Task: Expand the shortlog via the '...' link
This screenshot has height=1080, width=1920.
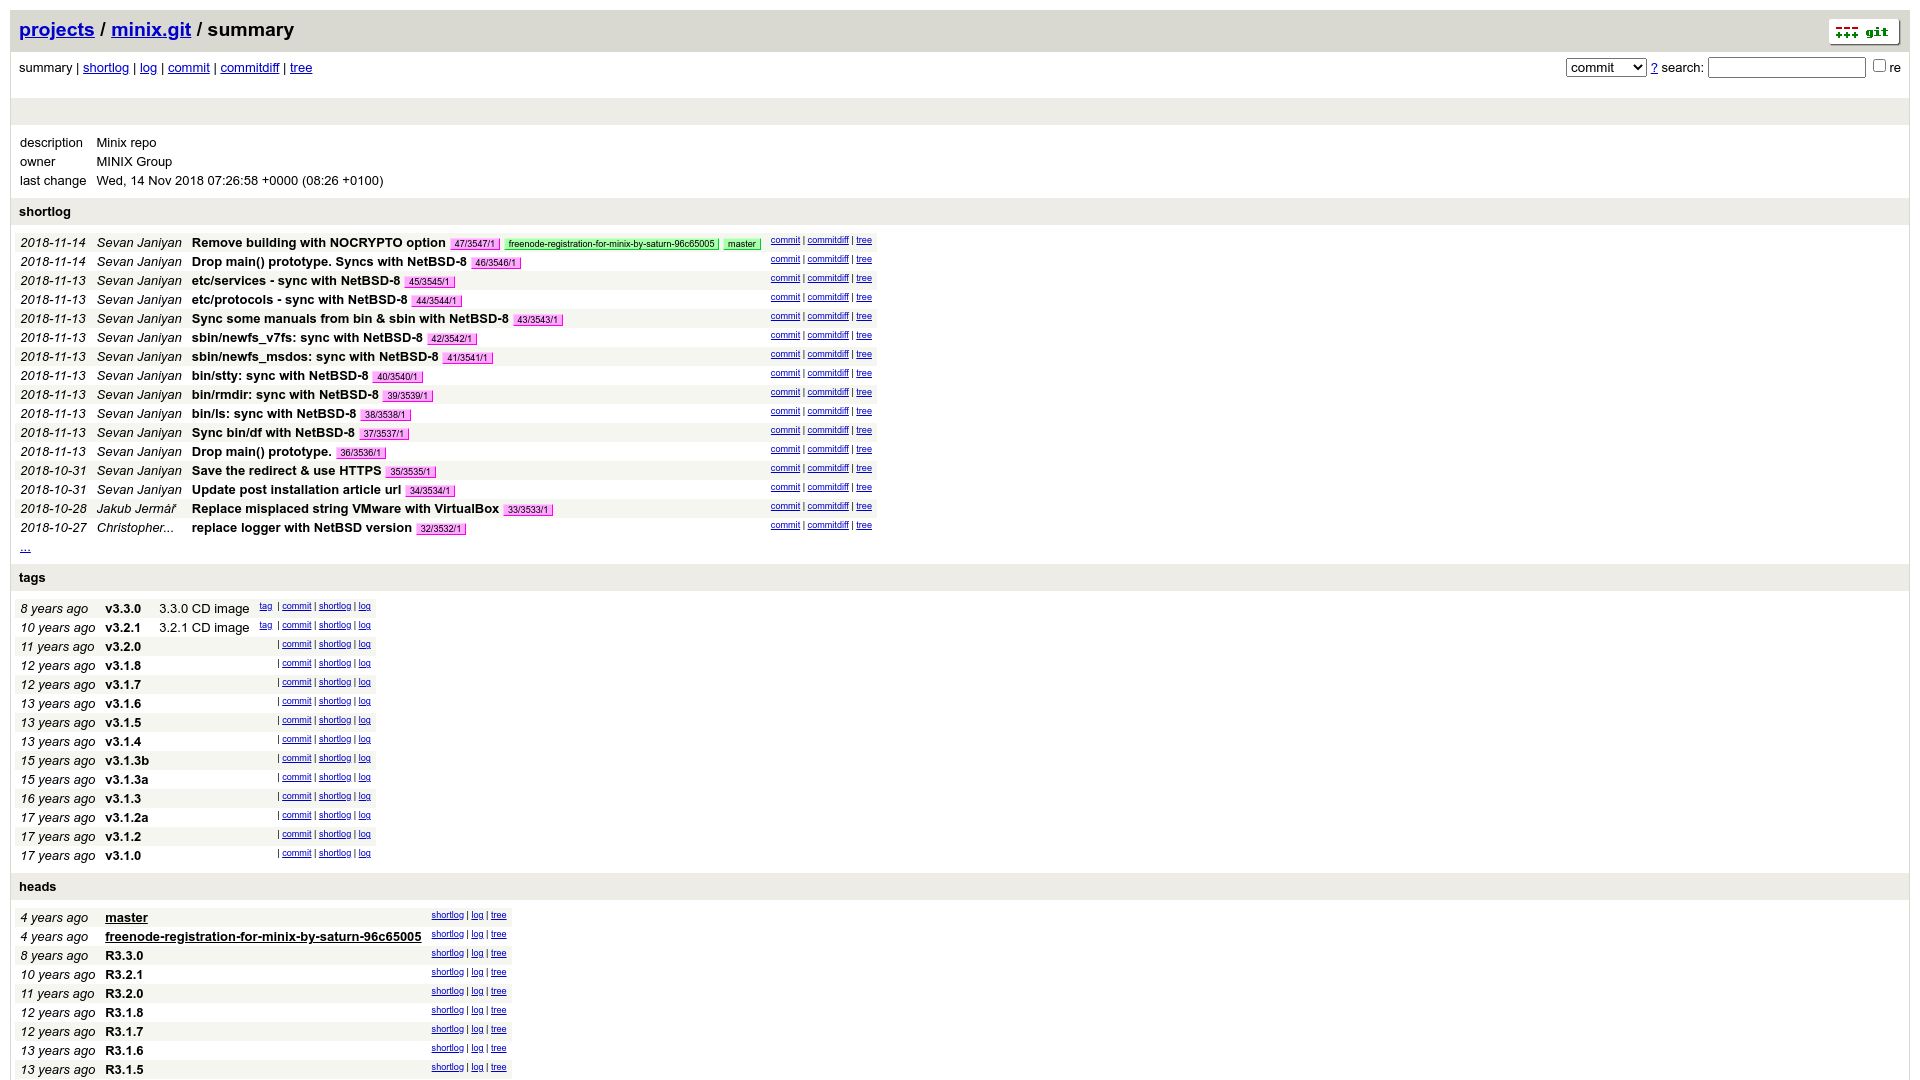Action: [x=25, y=547]
